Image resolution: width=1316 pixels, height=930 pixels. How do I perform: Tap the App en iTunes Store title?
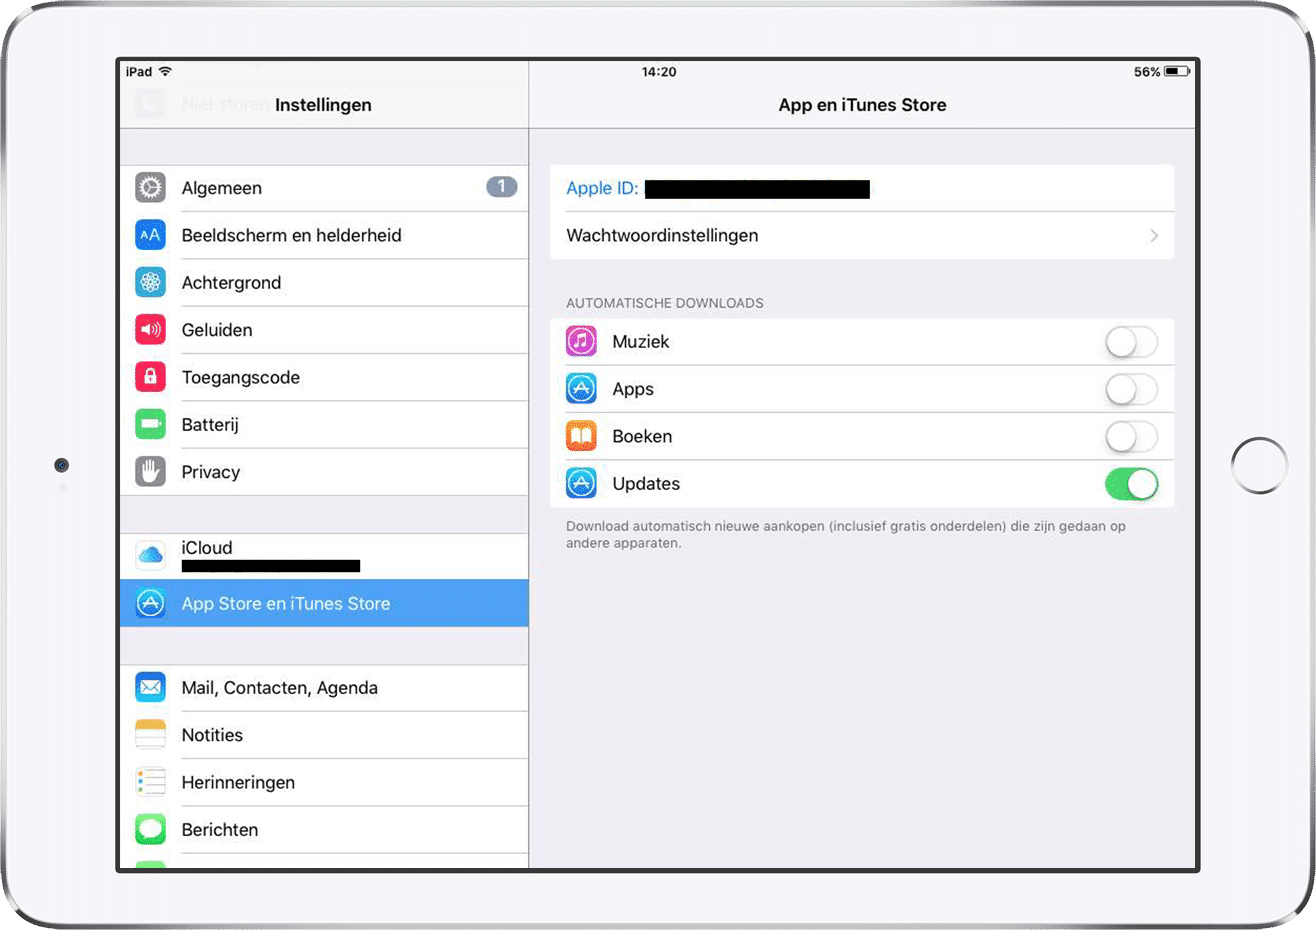tap(862, 105)
